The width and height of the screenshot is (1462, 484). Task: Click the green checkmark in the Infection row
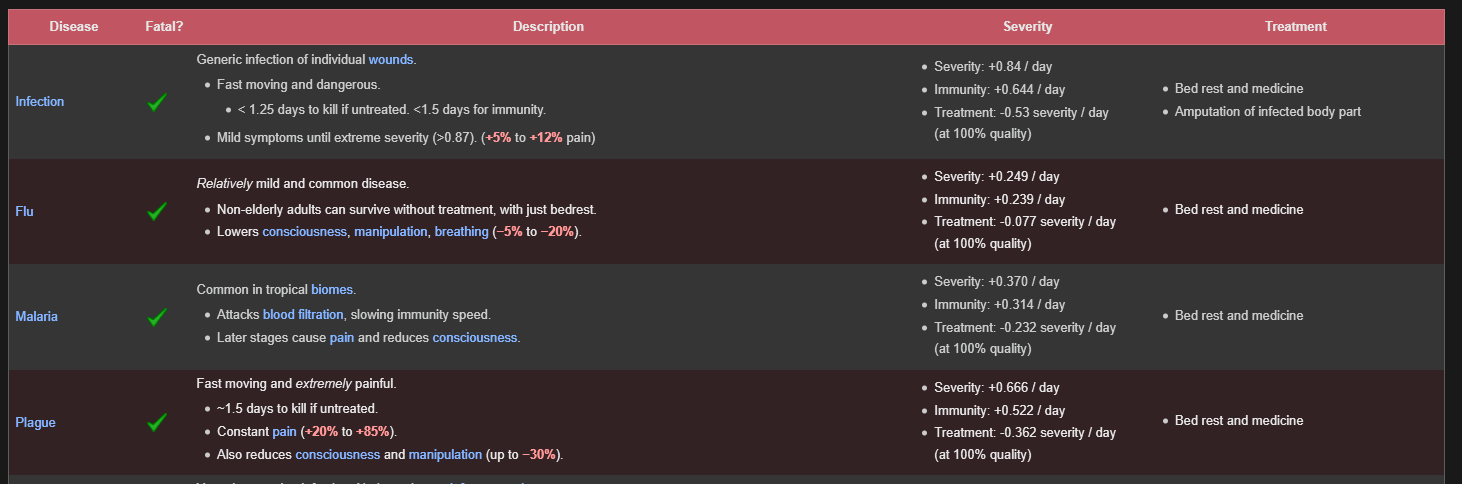156,102
